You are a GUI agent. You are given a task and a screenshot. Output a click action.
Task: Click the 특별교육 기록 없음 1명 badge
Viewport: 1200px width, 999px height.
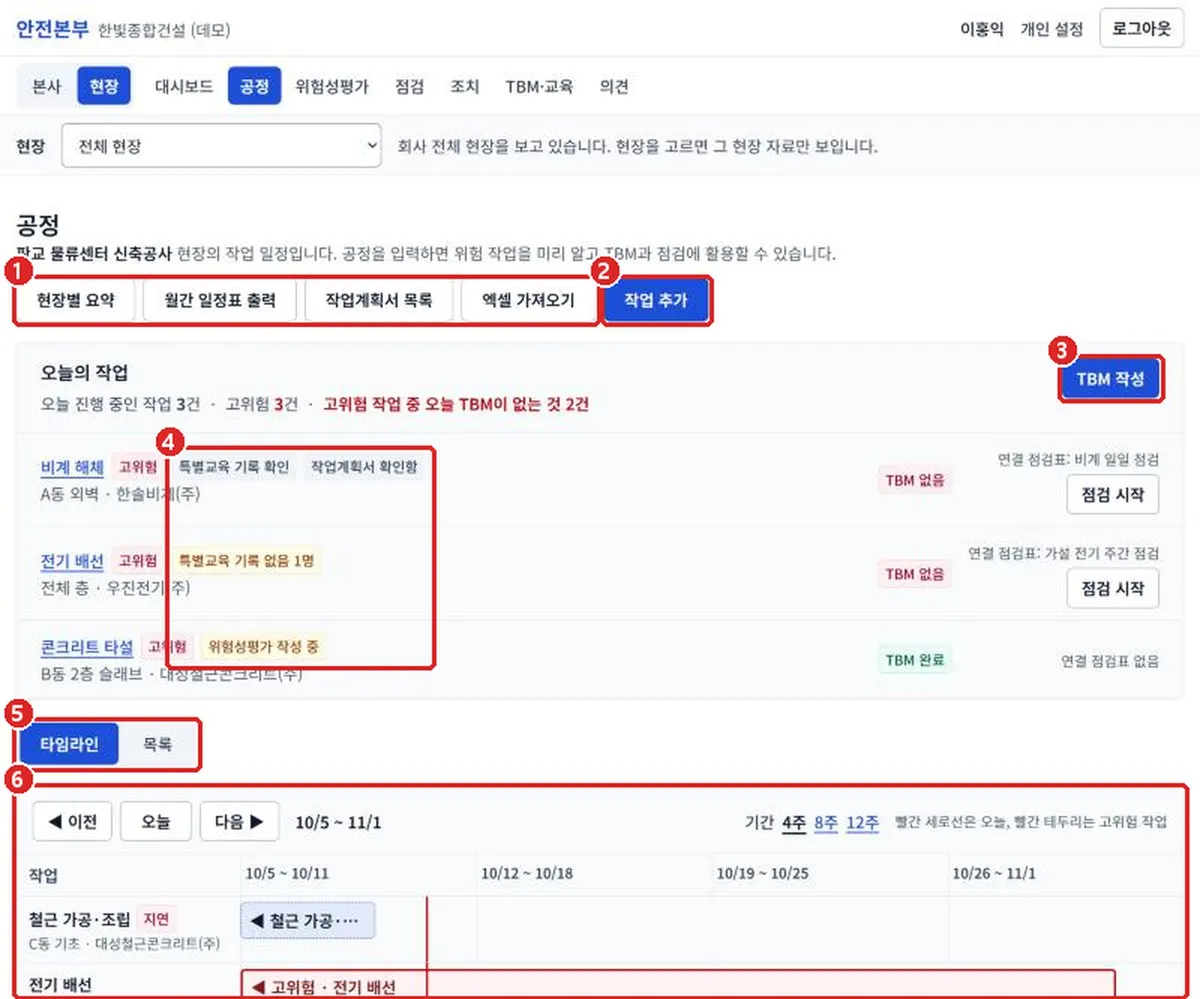point(246,560)
